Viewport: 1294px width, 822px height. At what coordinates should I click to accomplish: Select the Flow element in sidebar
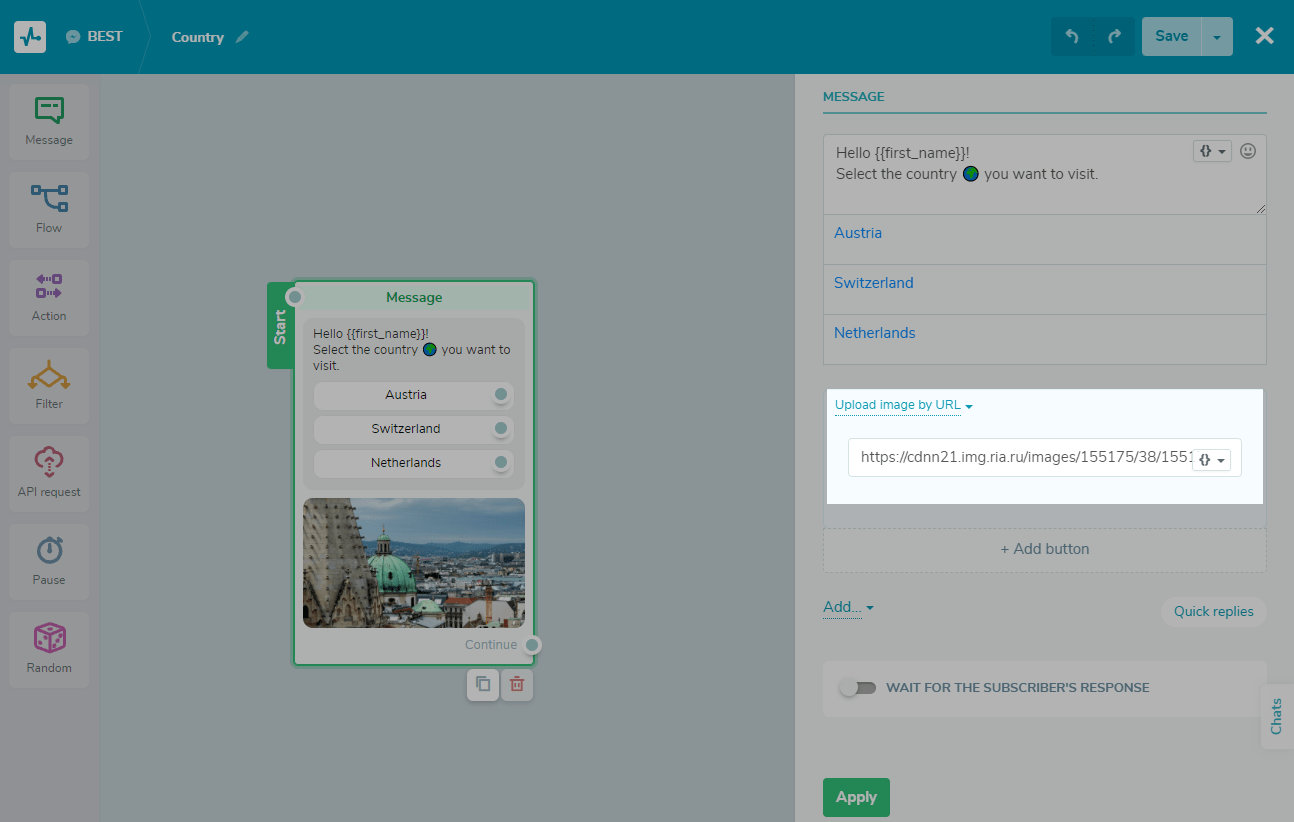coord(49,209)
